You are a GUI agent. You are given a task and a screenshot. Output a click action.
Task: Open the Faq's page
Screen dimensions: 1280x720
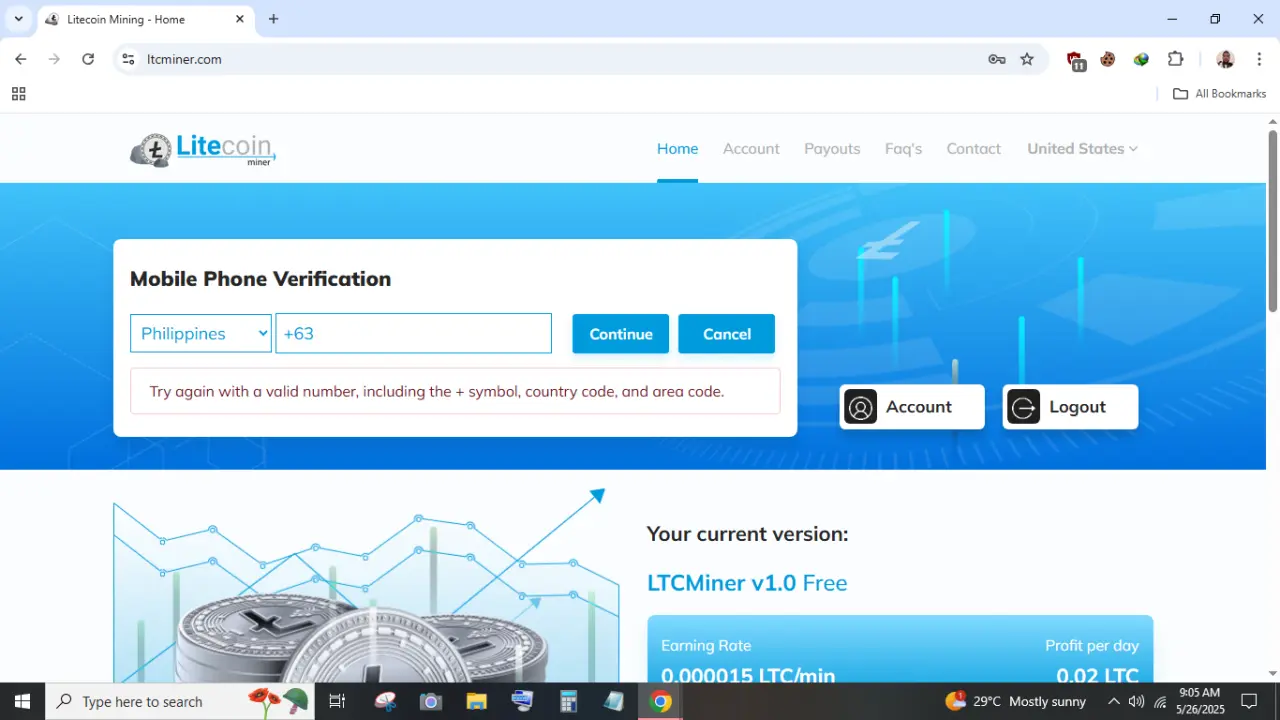click(x=903, y=148)
